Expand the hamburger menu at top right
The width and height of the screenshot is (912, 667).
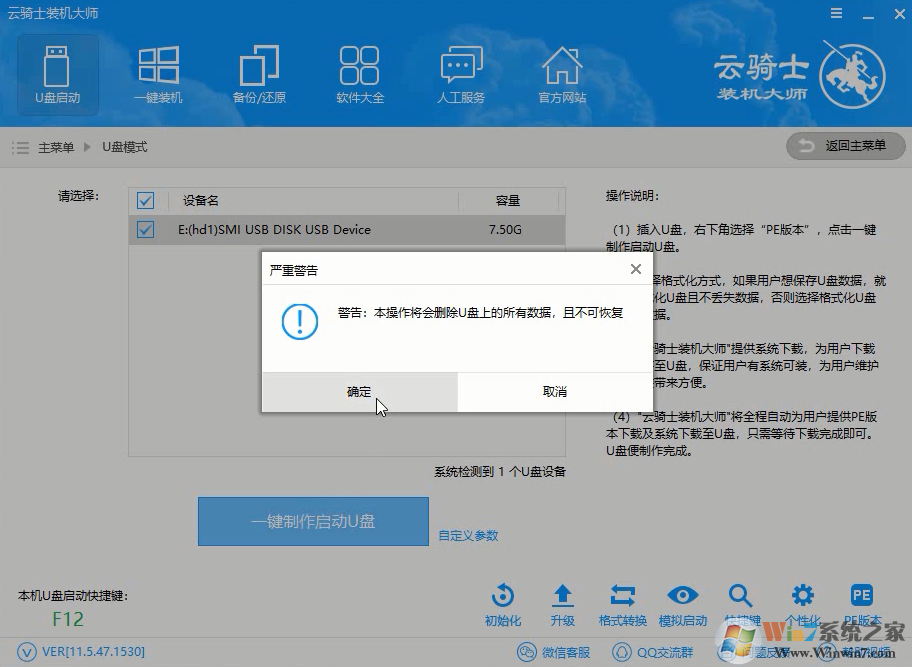click(838, 13)
